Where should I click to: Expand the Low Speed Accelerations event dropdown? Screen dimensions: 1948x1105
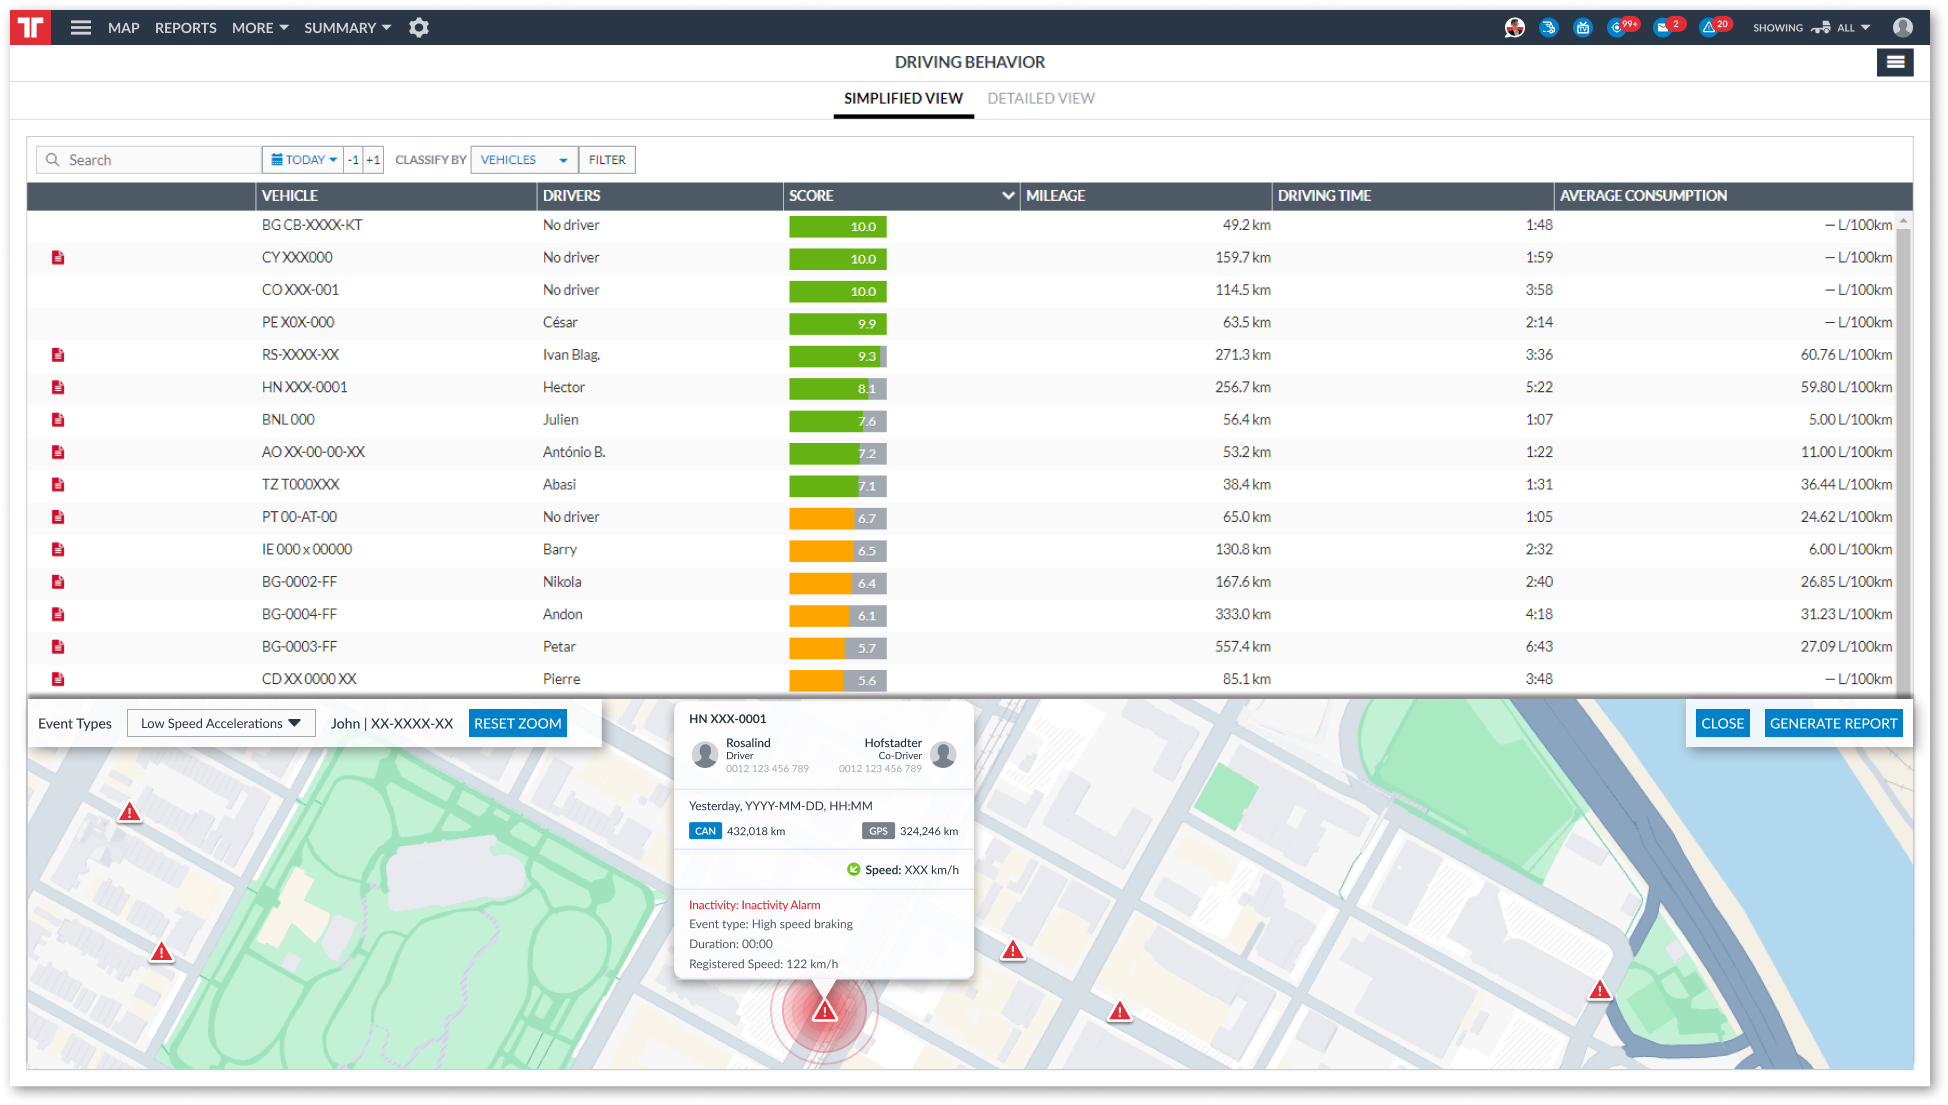[221, 723]
